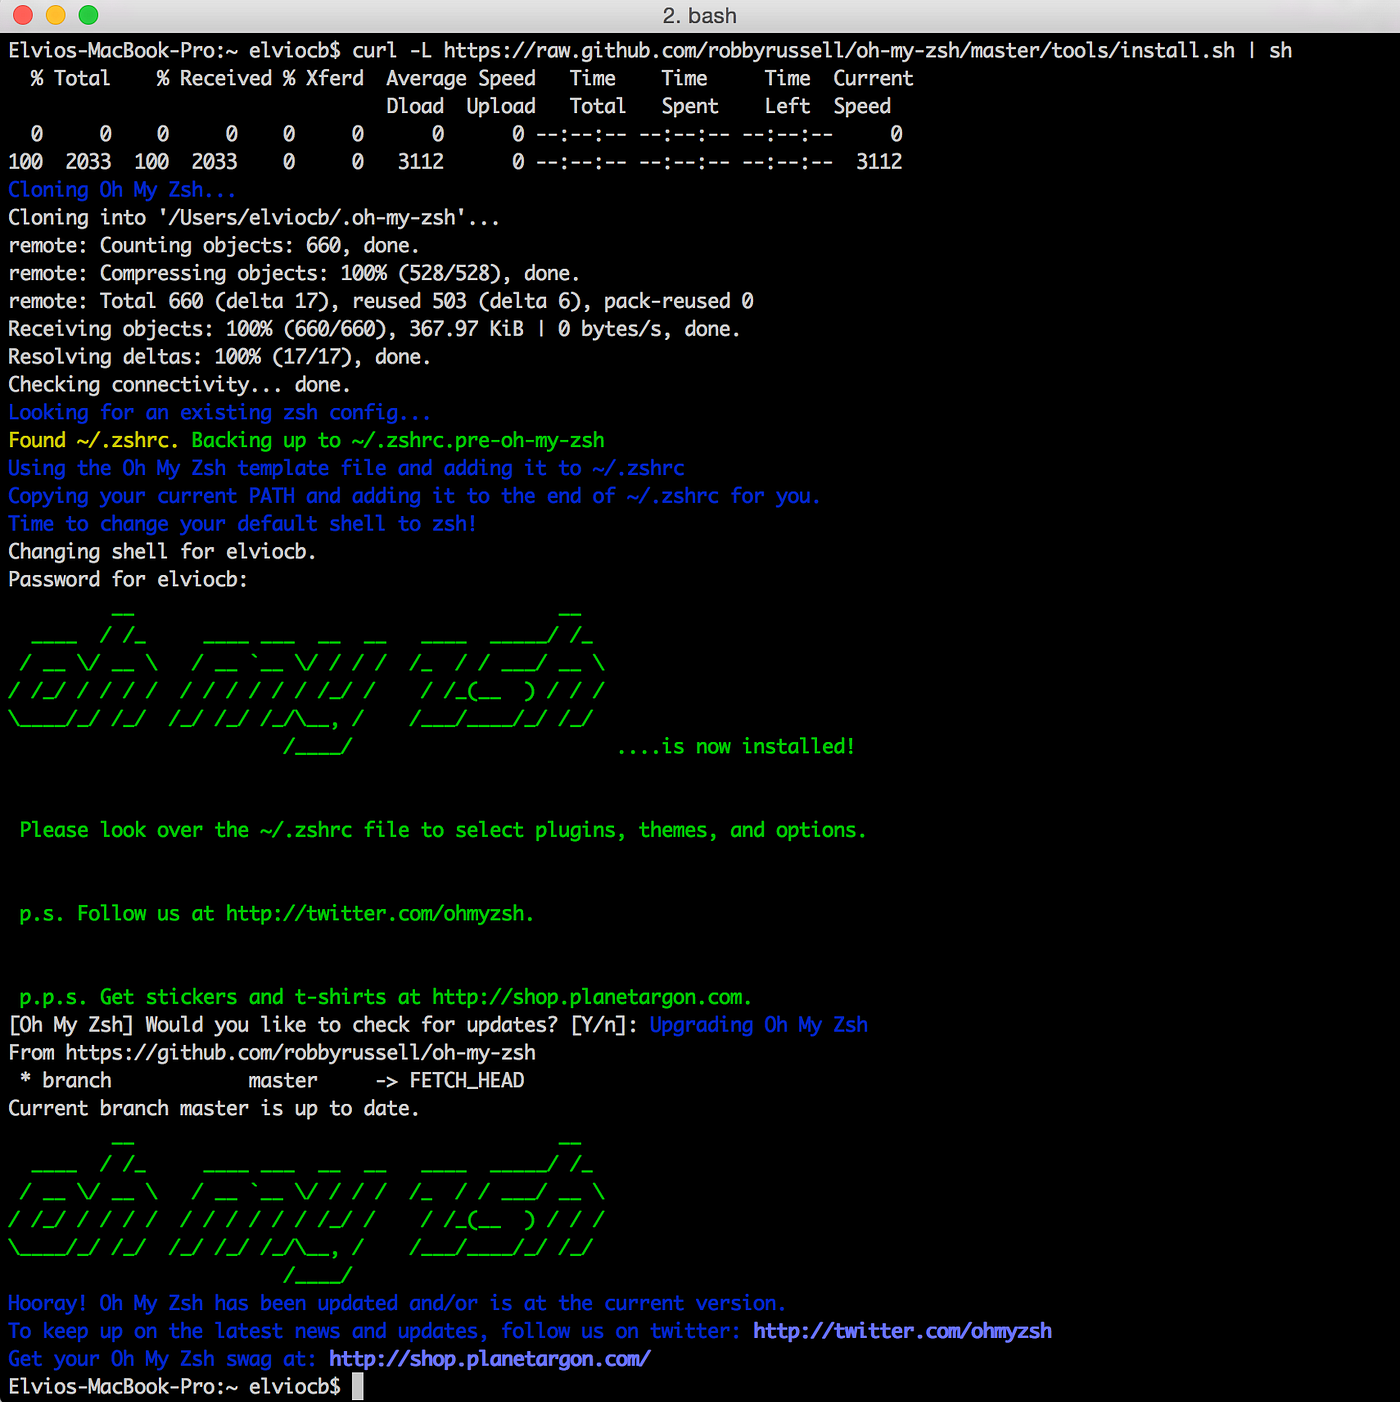Select the 'Hooray!' update confirmation line
The height and width of the screenshot is (1402, 1400).
point(395,1303)
